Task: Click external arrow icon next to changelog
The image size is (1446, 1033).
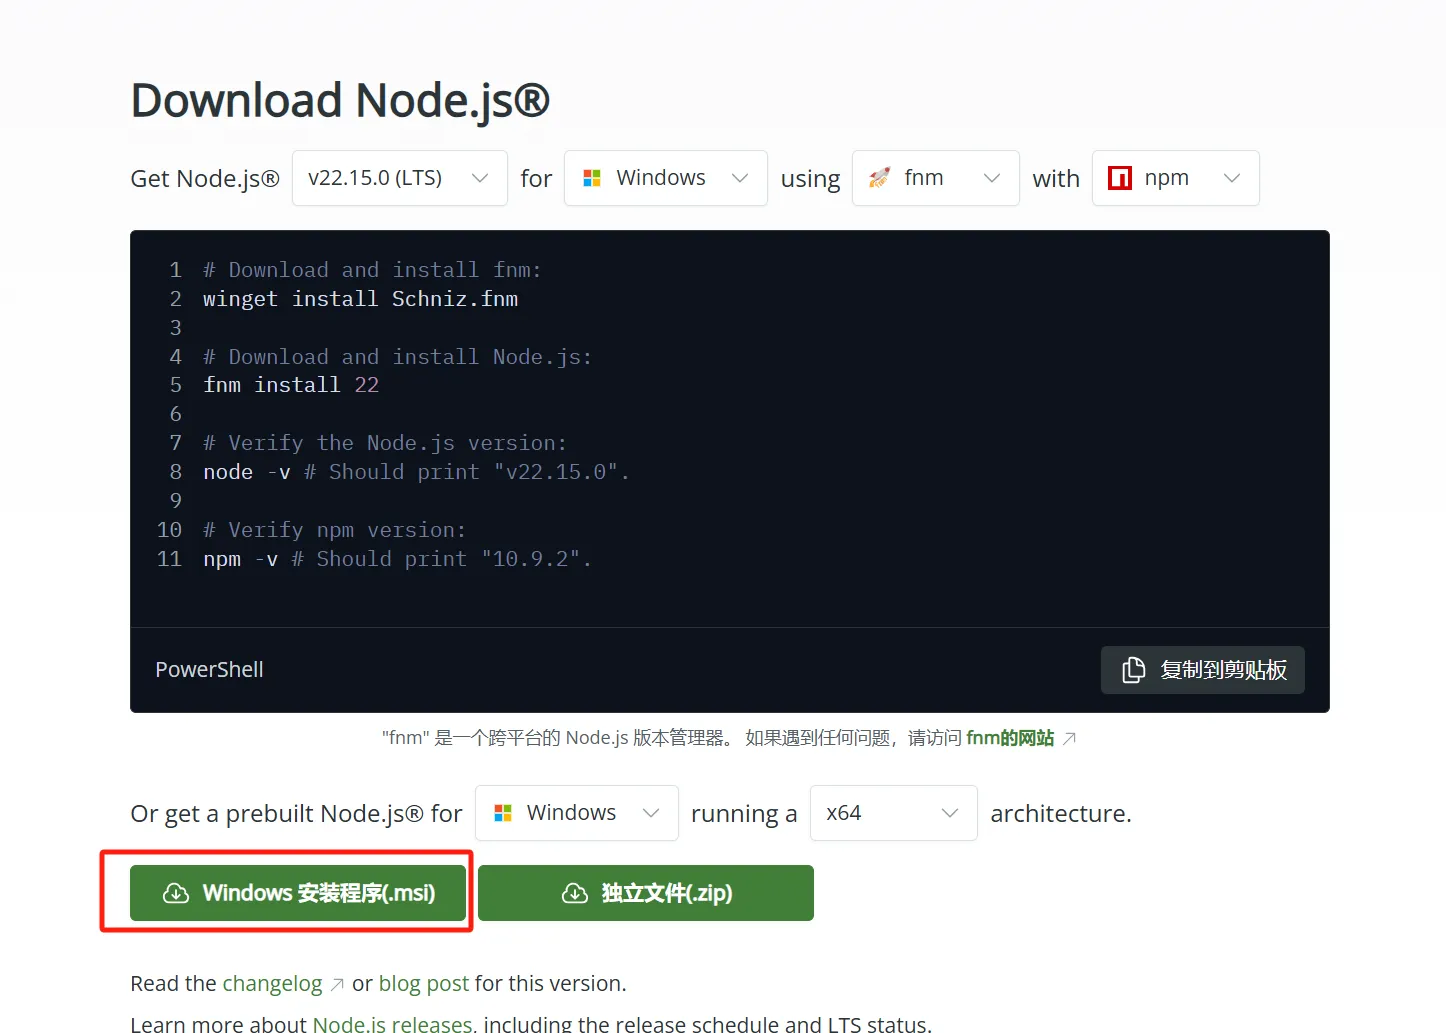Action: (x=337, y=985)
